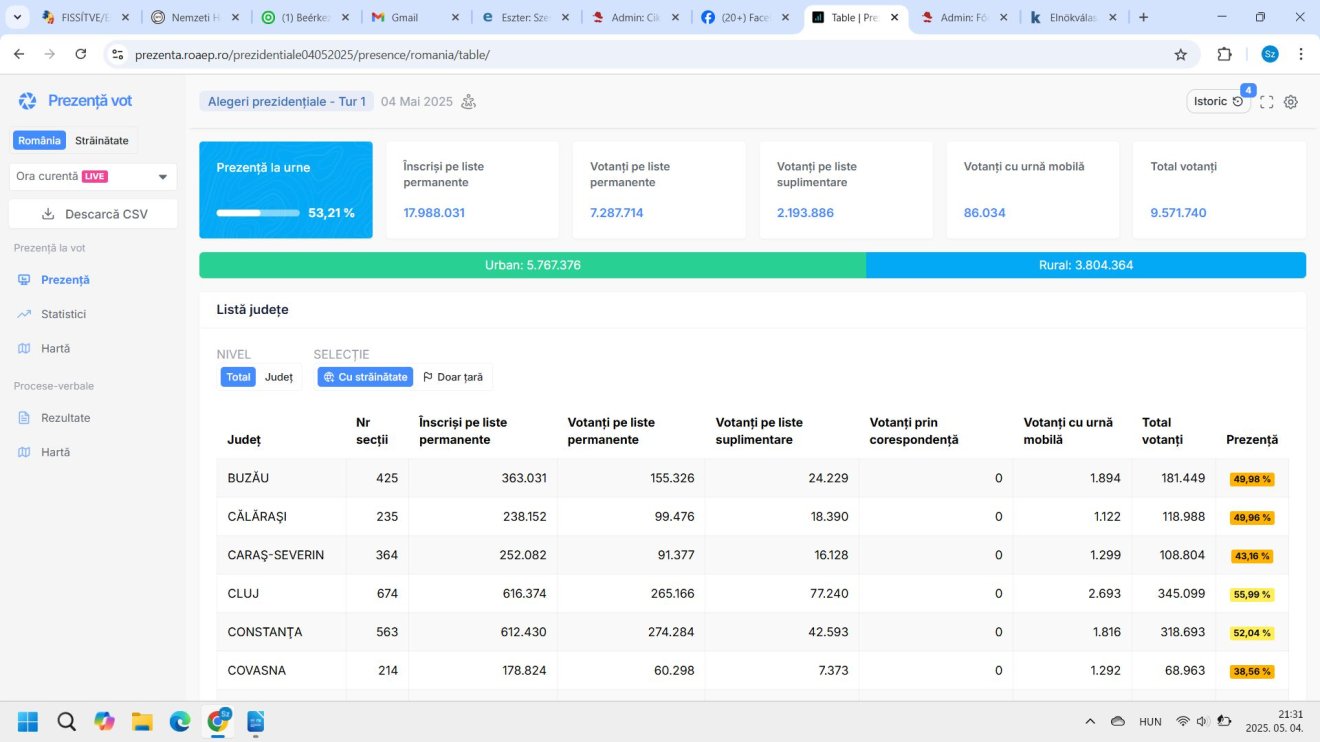This screenshot has width=1320, height=742.
Task: Click the Rural 3.804.364 bar segment
Action: tap(1086, 265)
